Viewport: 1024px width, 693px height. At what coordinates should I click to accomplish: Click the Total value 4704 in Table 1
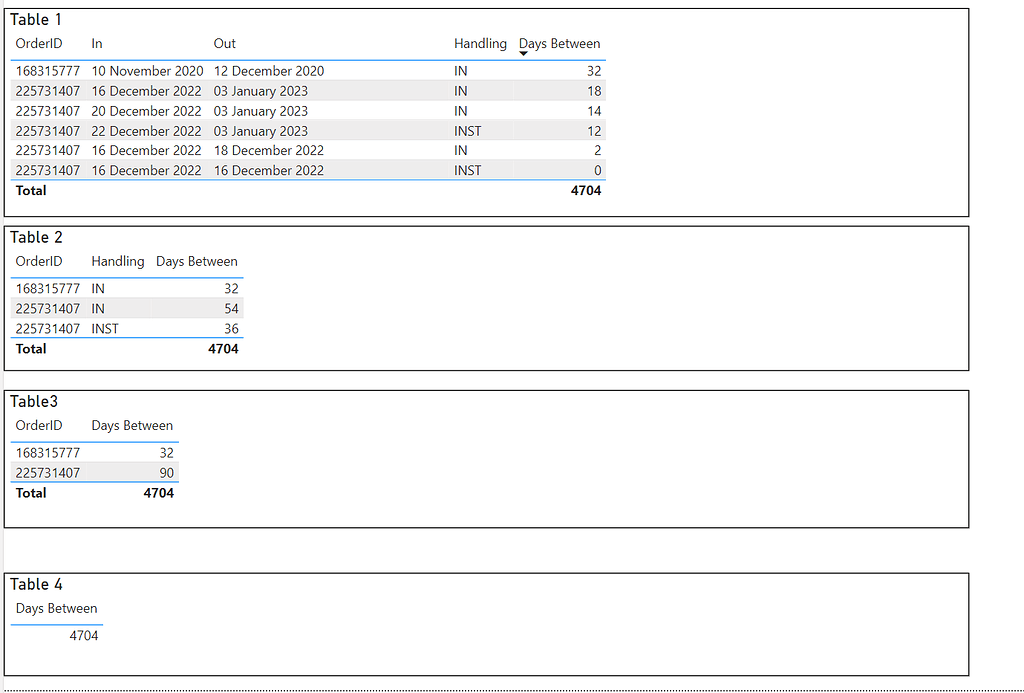pyautogui.click(x=588, y=190)
